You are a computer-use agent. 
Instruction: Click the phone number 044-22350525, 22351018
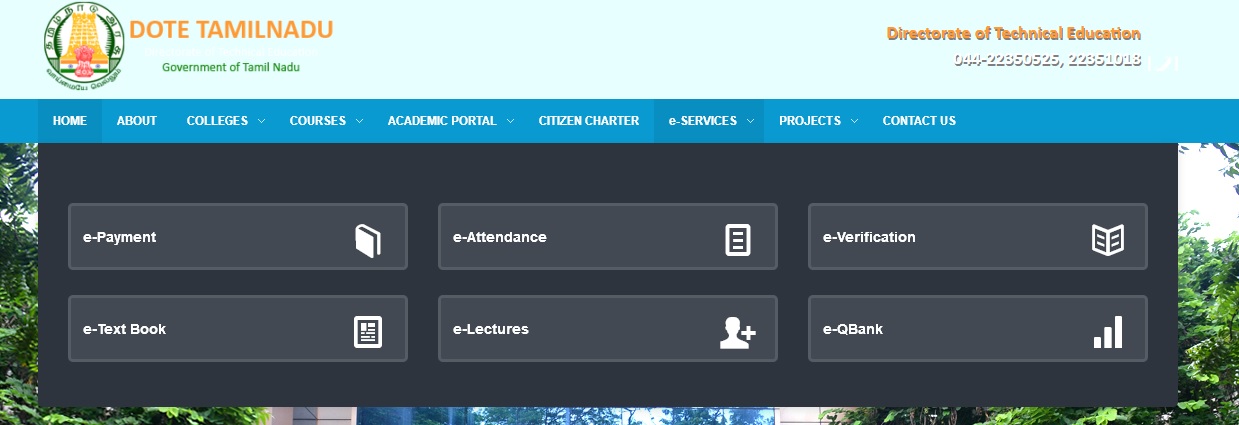pos(1047,59)
